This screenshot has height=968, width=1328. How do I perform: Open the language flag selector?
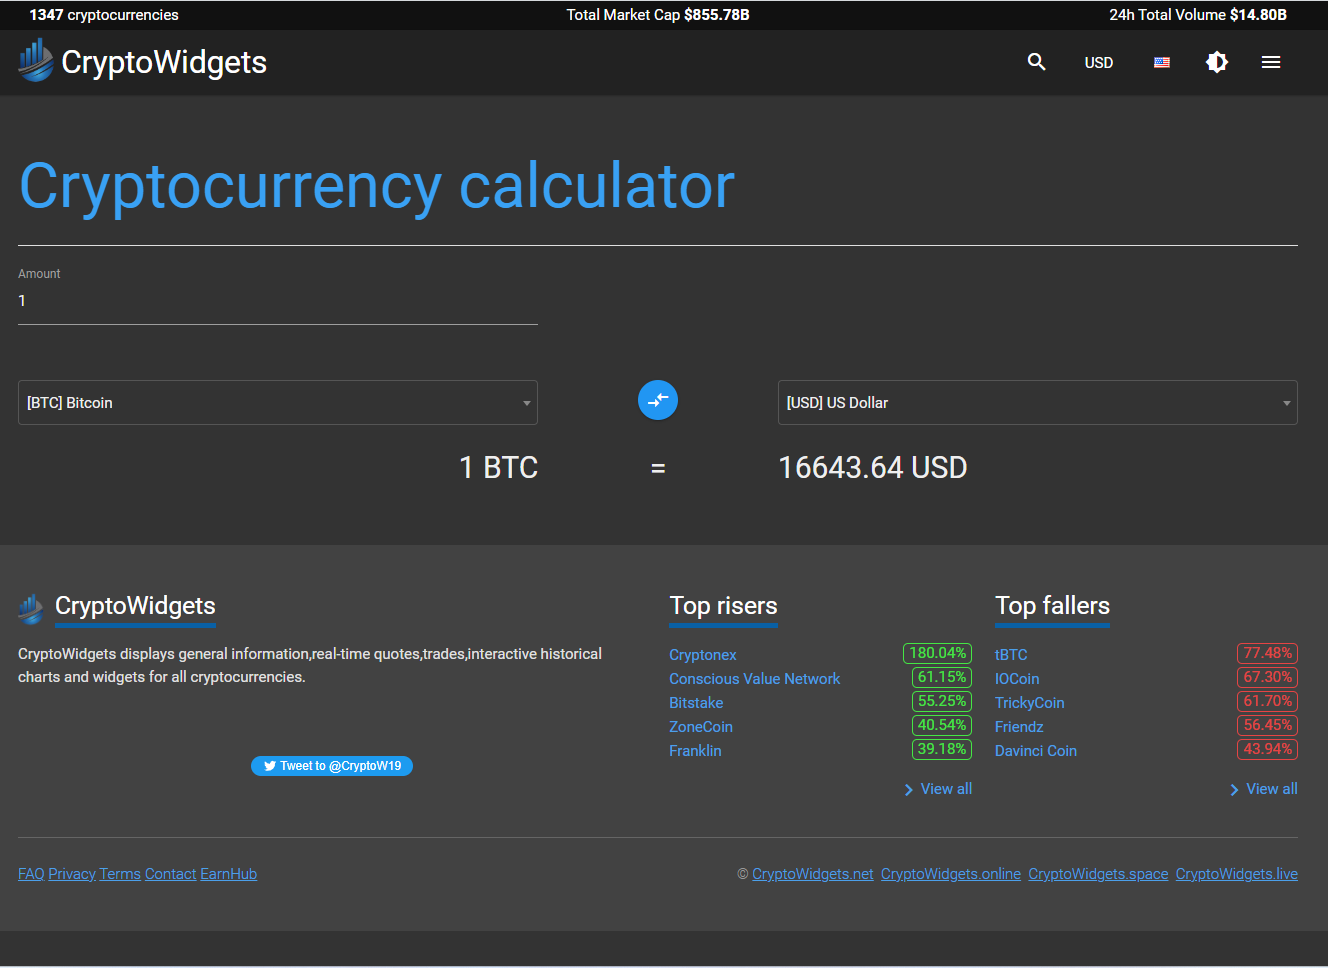coord(1161,62)
